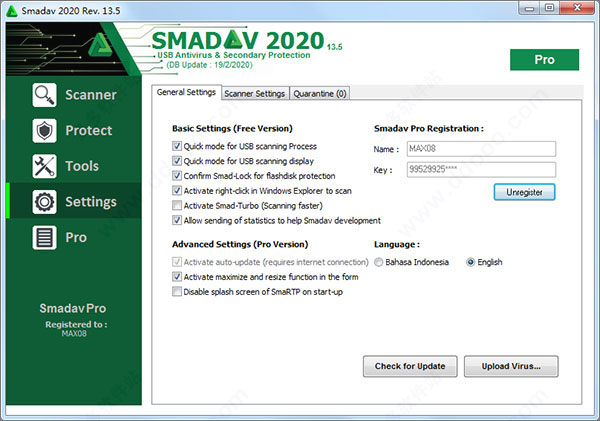Open the Pro list icon in sidebar
This screenshot has height=421, width=600.
[x=44, y=237]
